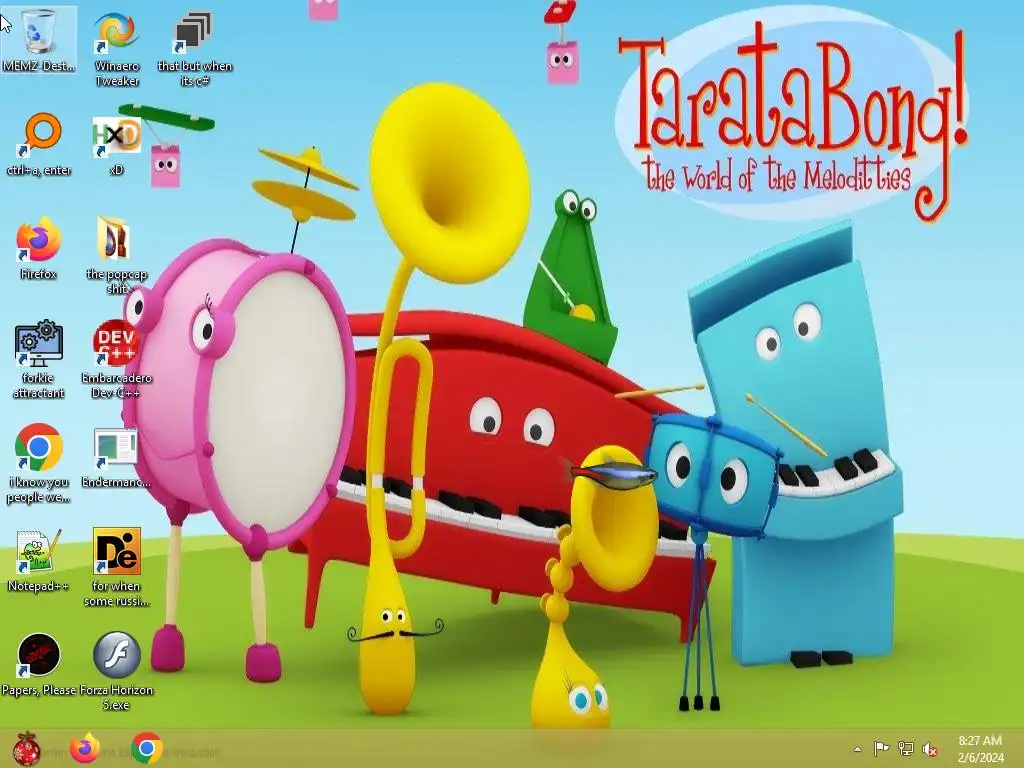
Task: Click the ornament Start button in taskbar
Action: [x=26, y=749]
